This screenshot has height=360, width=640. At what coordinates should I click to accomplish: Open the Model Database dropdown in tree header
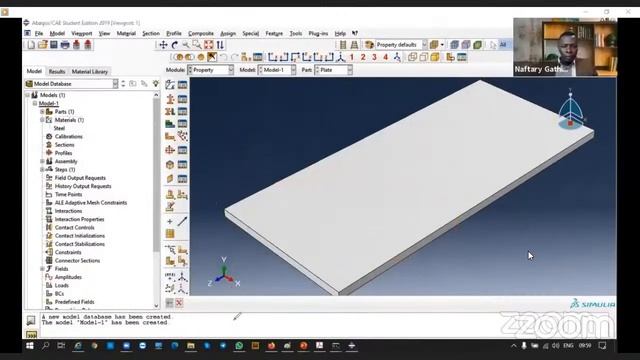pyautogui.click(x=71, y=84)
